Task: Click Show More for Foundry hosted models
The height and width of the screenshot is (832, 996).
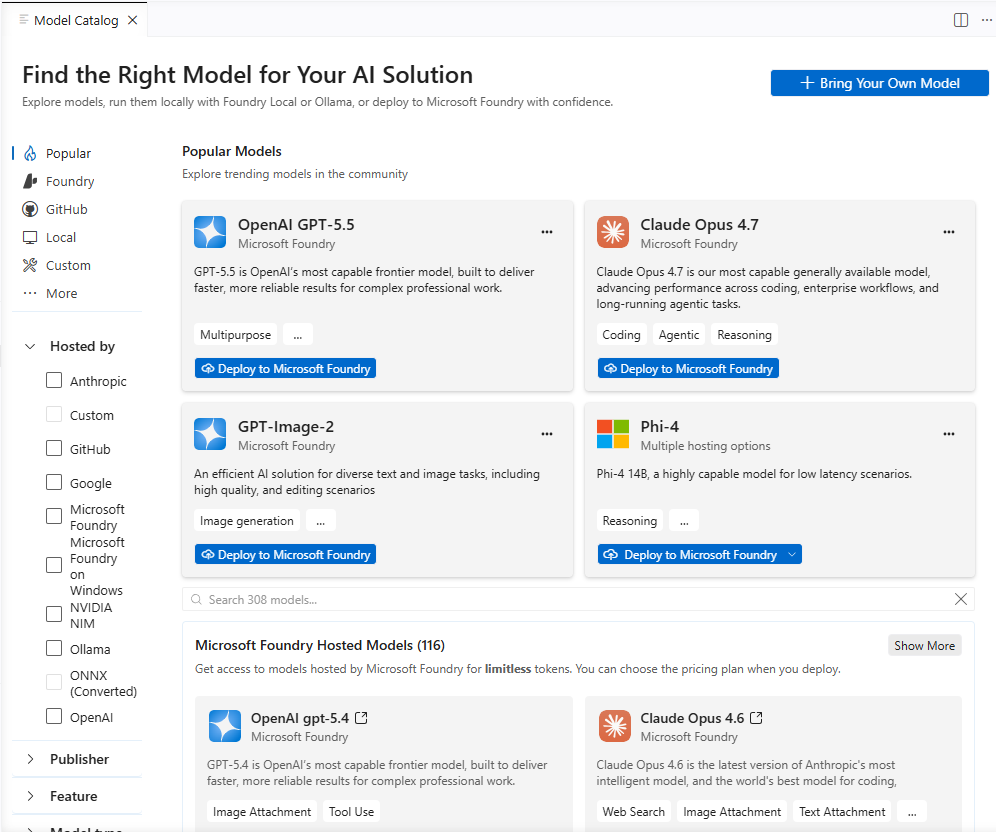Action: click(924, 645)
